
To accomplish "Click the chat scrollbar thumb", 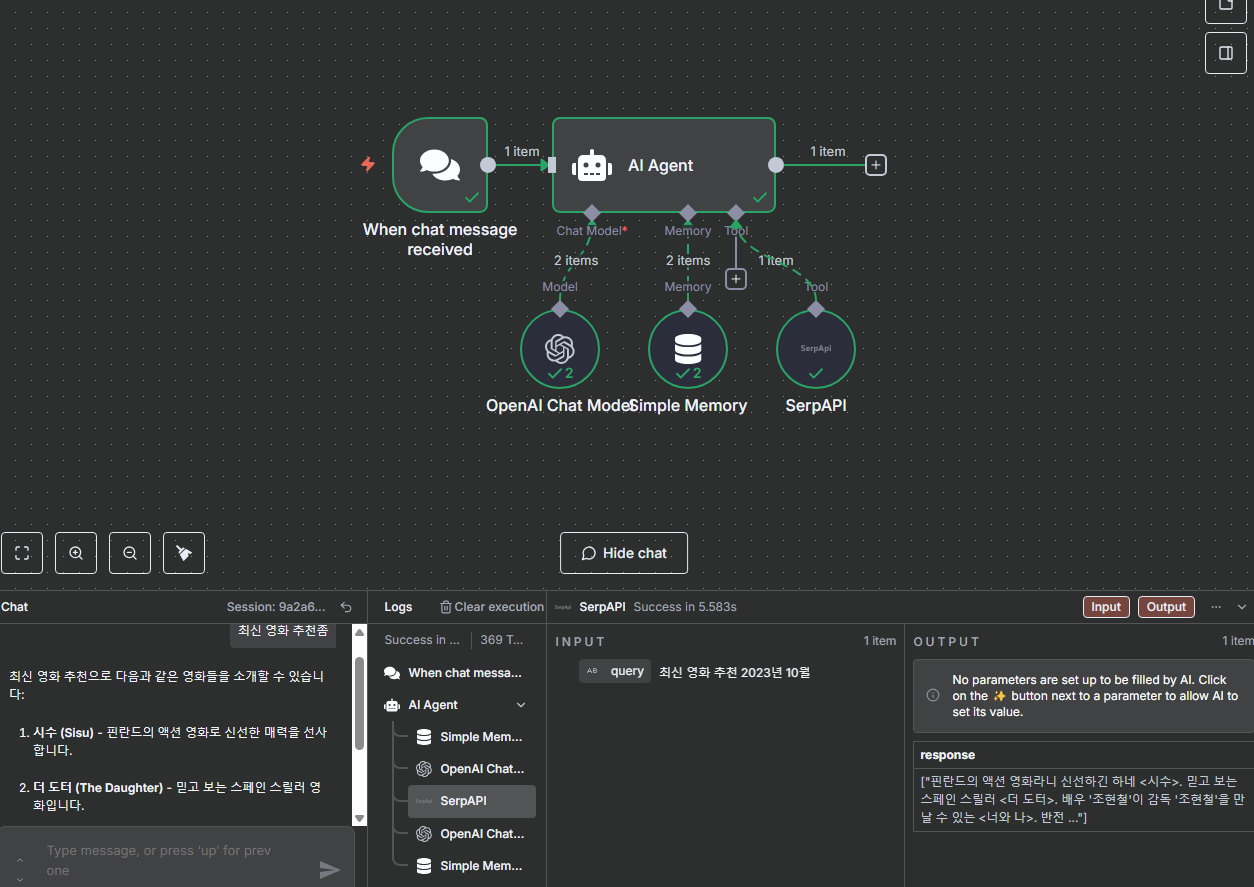I will pyautogui.click(x=359, y=703).
